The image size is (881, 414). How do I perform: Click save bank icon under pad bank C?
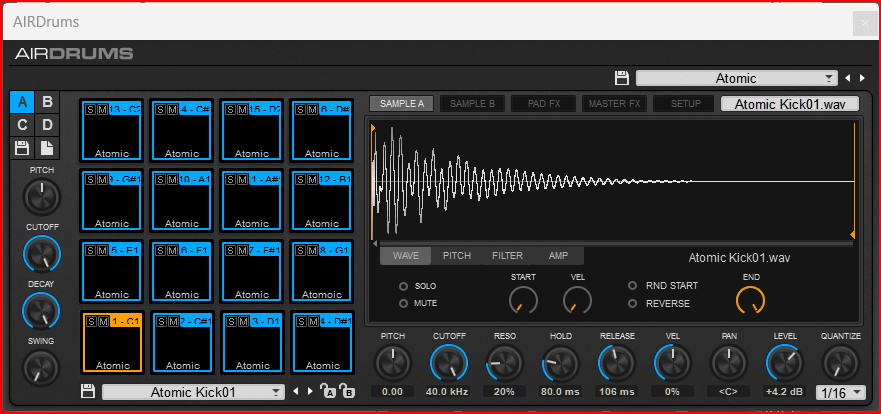coord(22,148)
